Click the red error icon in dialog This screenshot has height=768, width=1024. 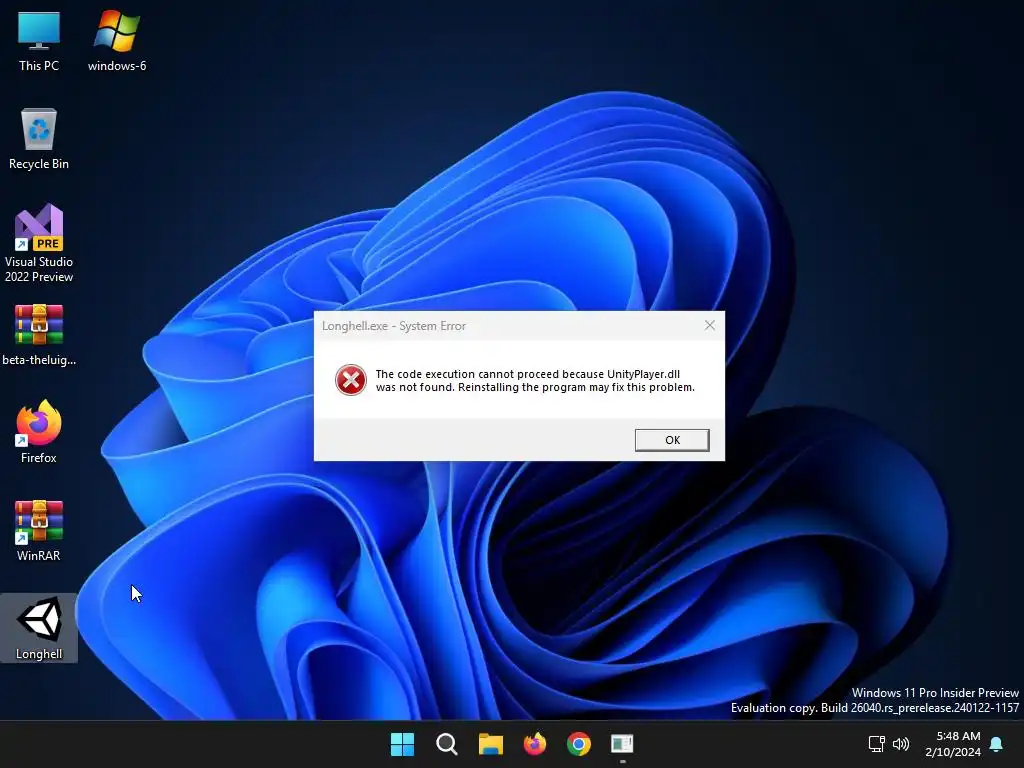(351, 380)
